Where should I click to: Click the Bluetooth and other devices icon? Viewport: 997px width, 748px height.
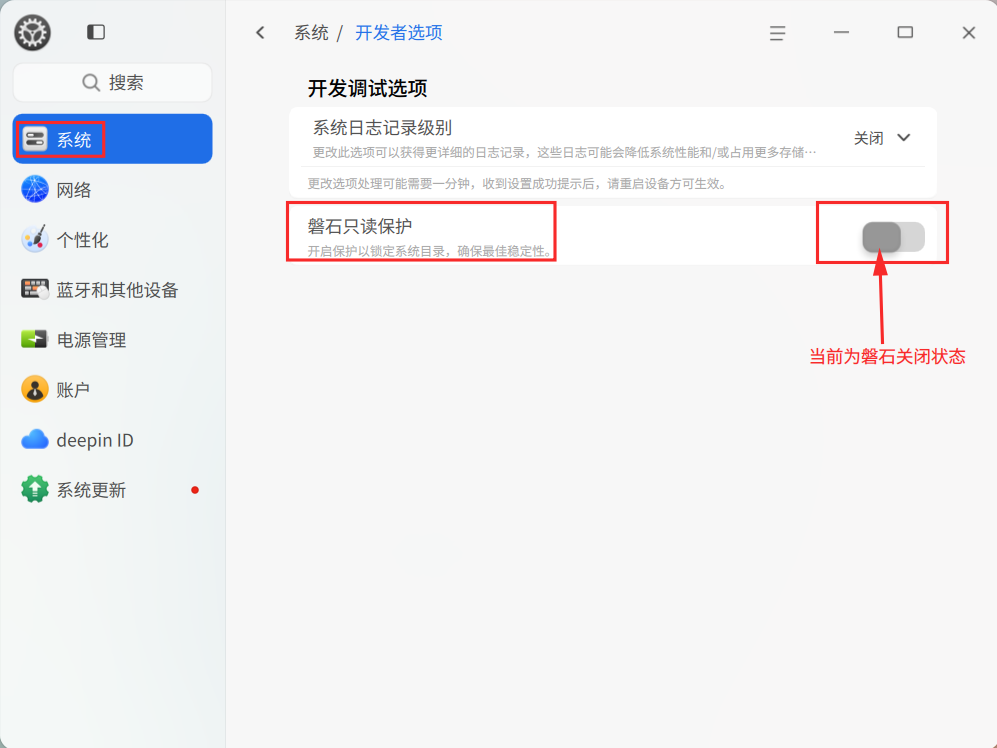coord(35,289)
